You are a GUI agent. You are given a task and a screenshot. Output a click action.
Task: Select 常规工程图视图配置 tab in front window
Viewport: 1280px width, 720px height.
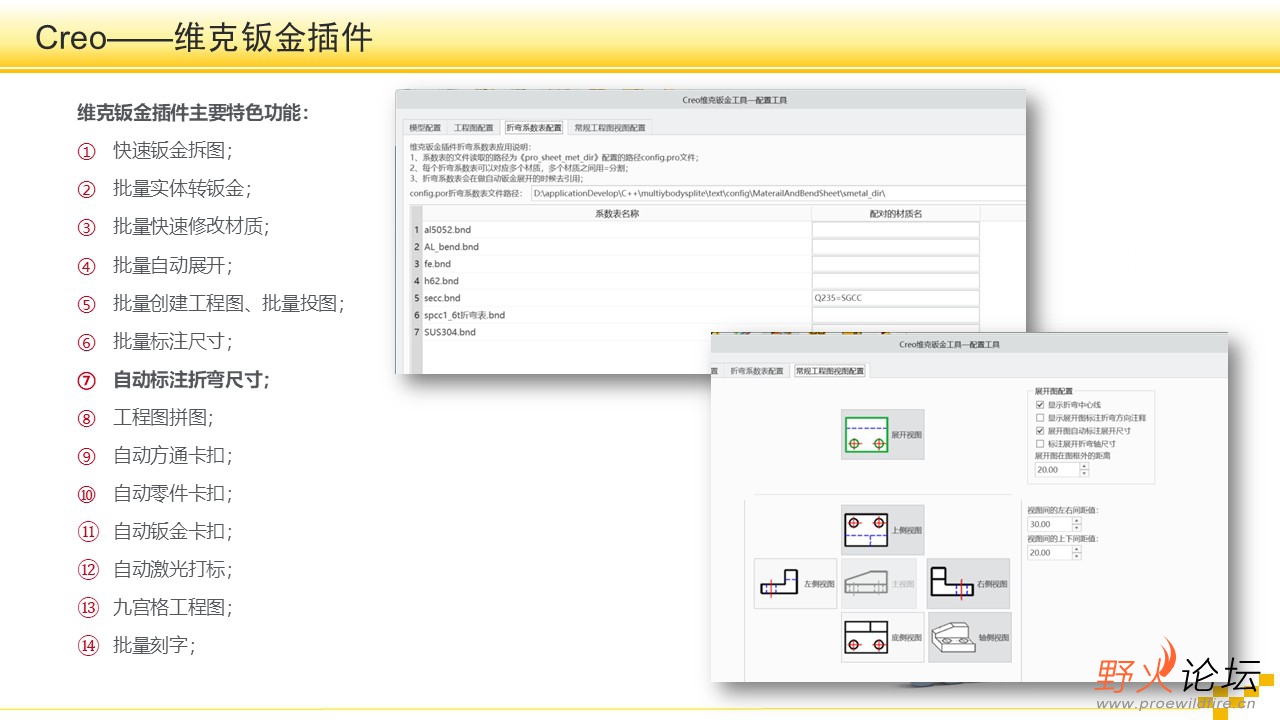pyautogui.click(x=830, y=371)
